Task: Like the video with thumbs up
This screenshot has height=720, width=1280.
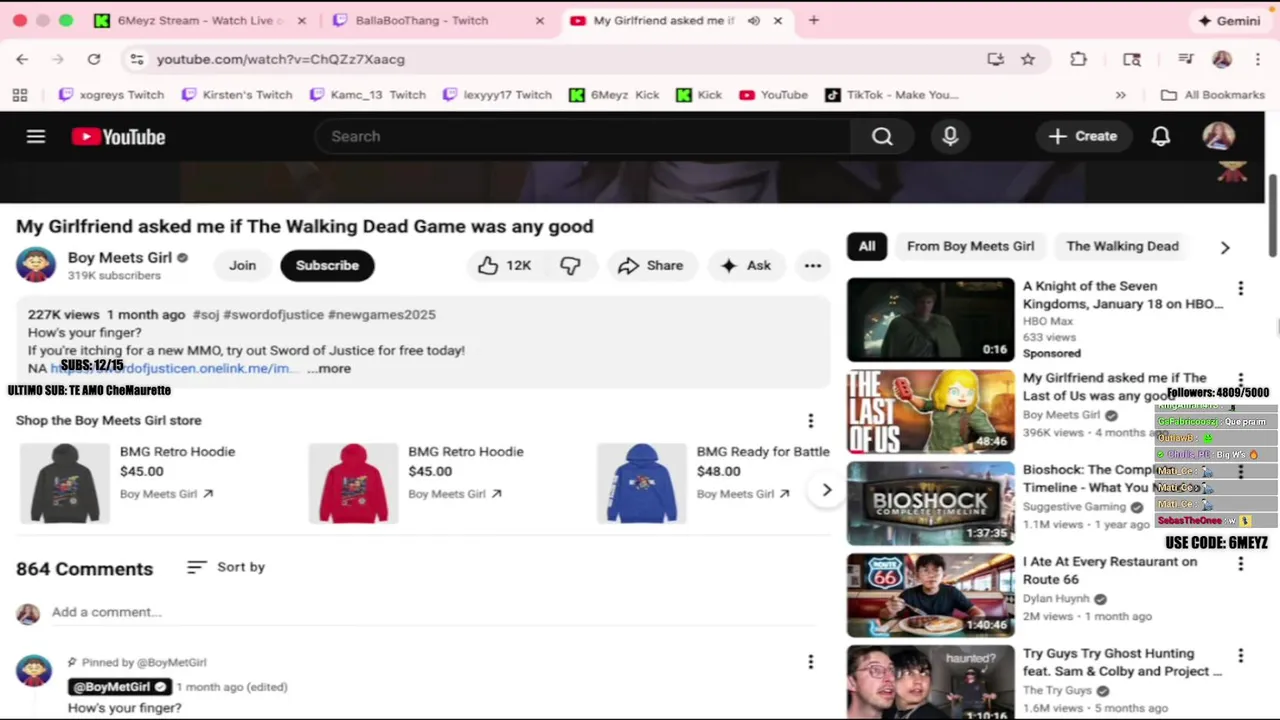Action: (x=504, y=265)
